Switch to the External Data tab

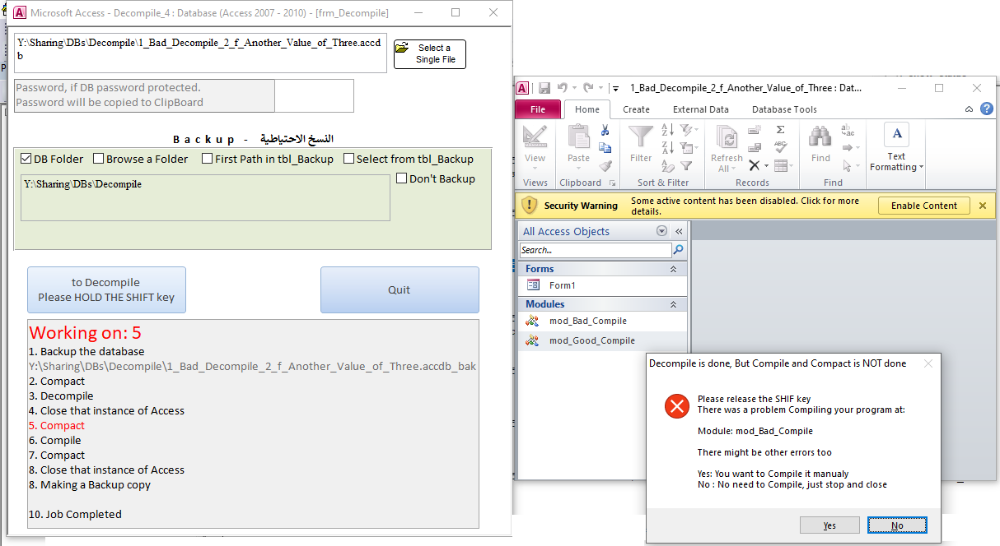[700, 110]
